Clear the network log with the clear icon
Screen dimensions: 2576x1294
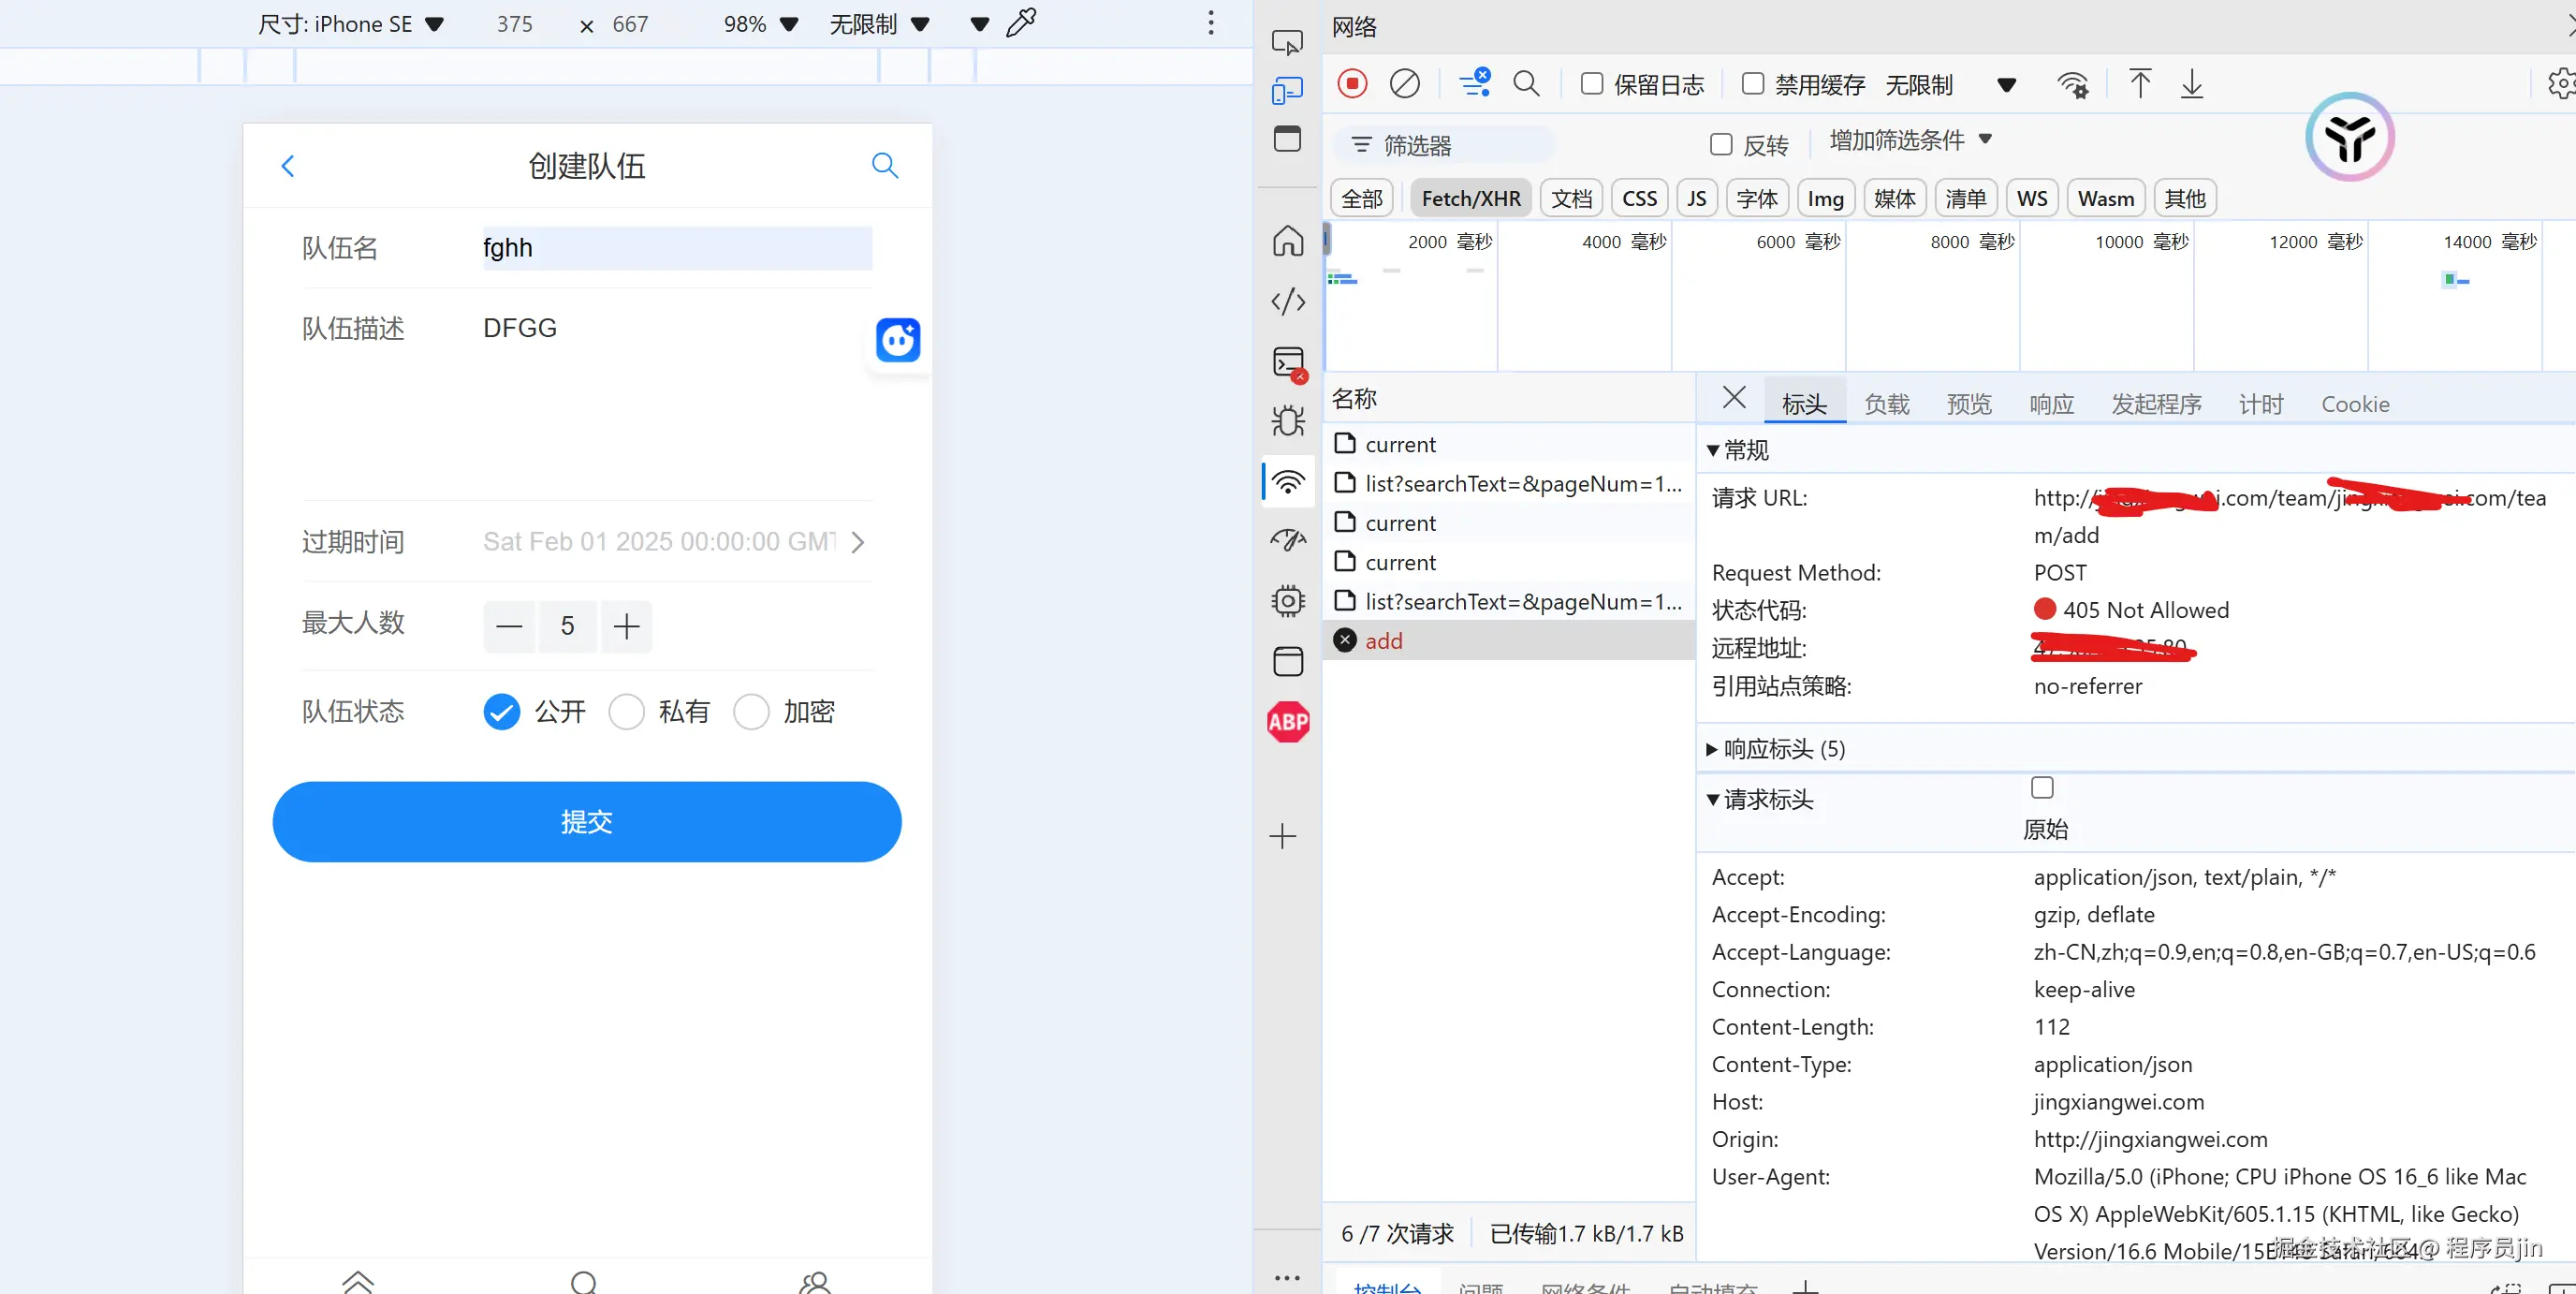click(x=1404, y=84)
